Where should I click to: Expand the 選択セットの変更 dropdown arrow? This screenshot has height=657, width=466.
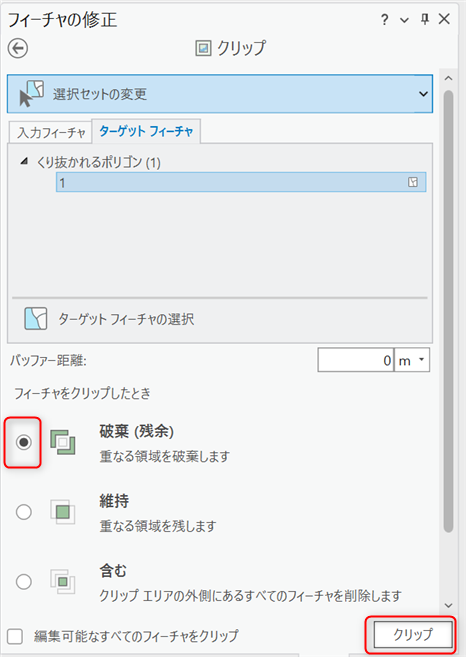tap(423, 94)
